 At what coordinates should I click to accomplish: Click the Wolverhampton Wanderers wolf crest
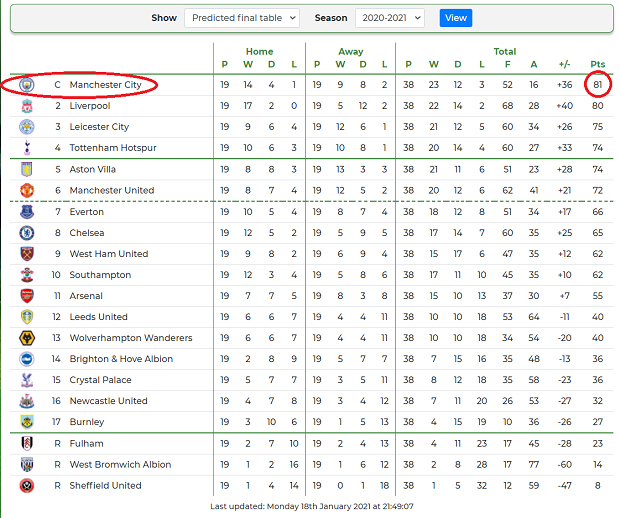(27, 338)
